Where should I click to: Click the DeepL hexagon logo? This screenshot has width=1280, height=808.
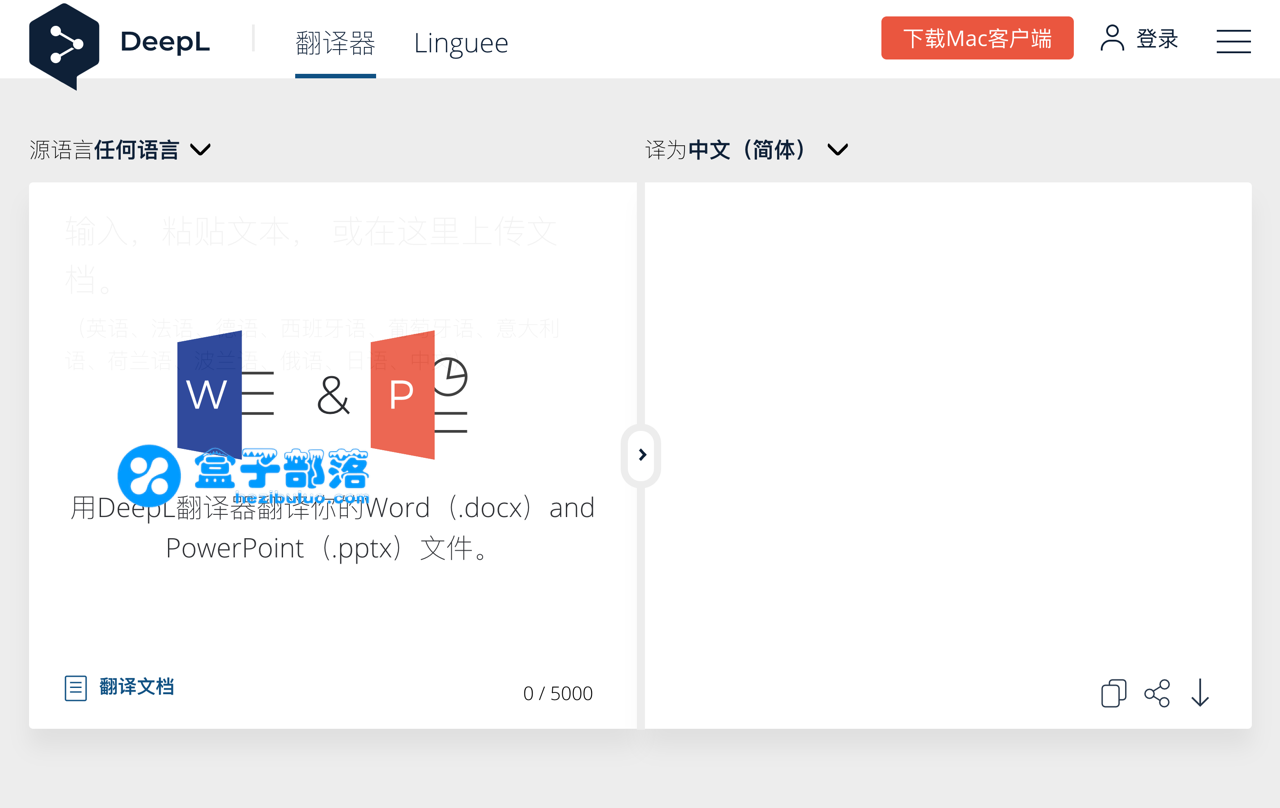coord(64,46)
